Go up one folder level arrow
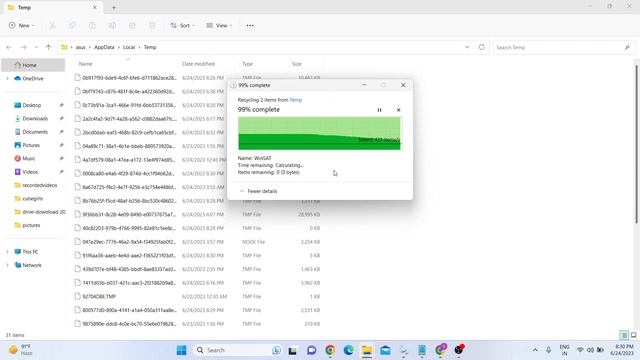 (49, 47)
